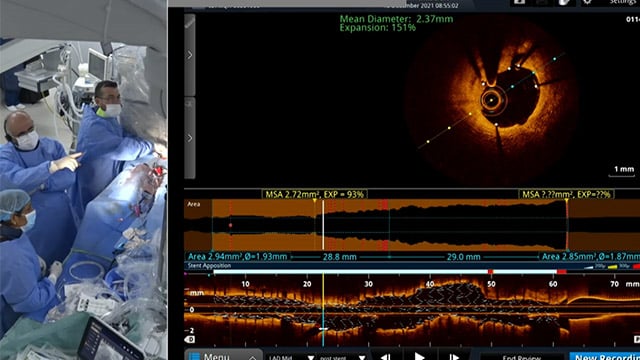Click Area 2.85mm², Ø=1.87mm distal reference

pos(590,257)
